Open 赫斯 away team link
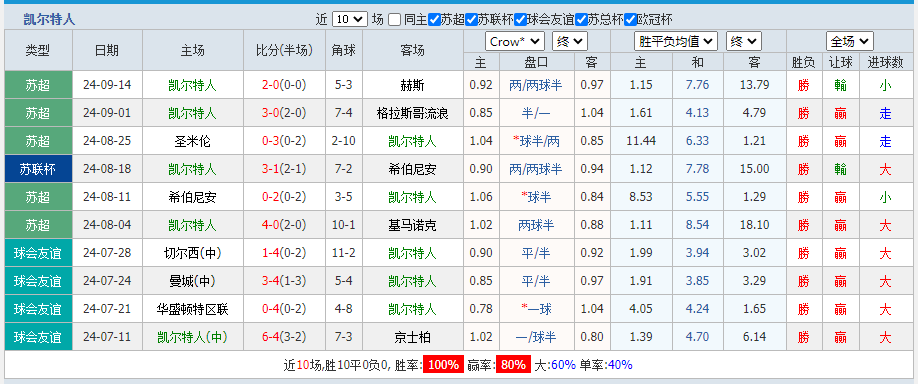 click(x=413, y=85)
